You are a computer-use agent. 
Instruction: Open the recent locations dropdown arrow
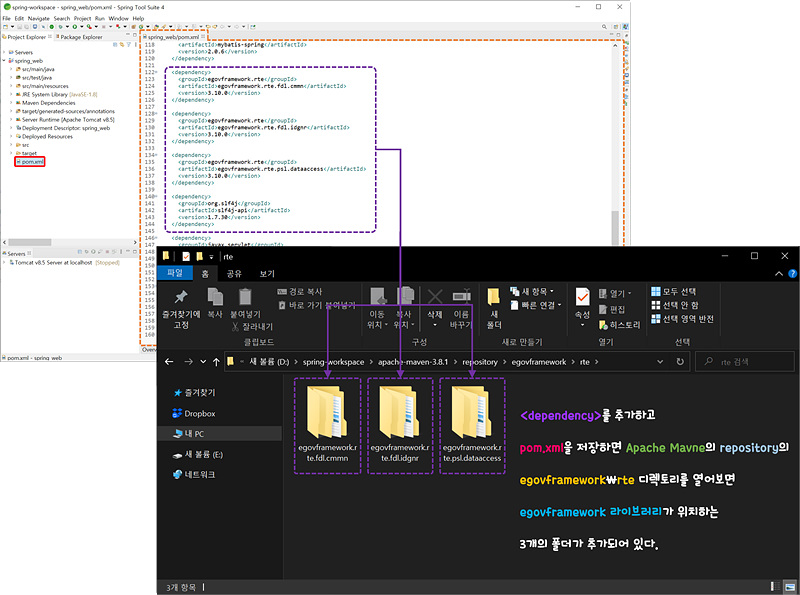[x=203, y=362]
